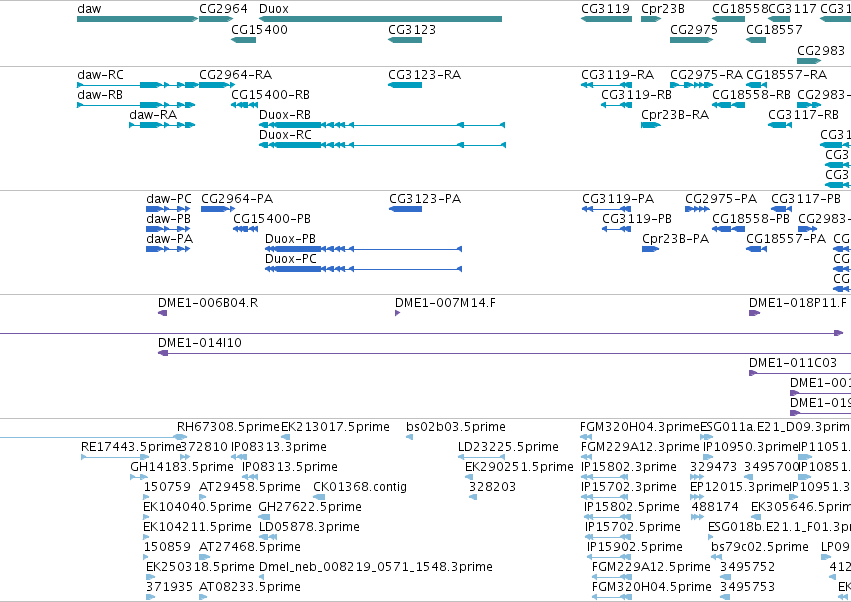The width and height of the screenshot is (851, 602).
Task: Click the daw gene bar
Action: coord(137,19)
